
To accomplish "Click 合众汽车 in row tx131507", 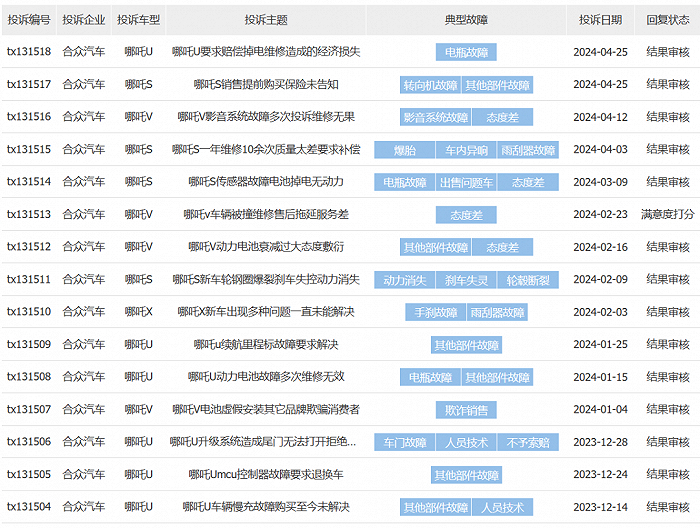I will [83, 410].
